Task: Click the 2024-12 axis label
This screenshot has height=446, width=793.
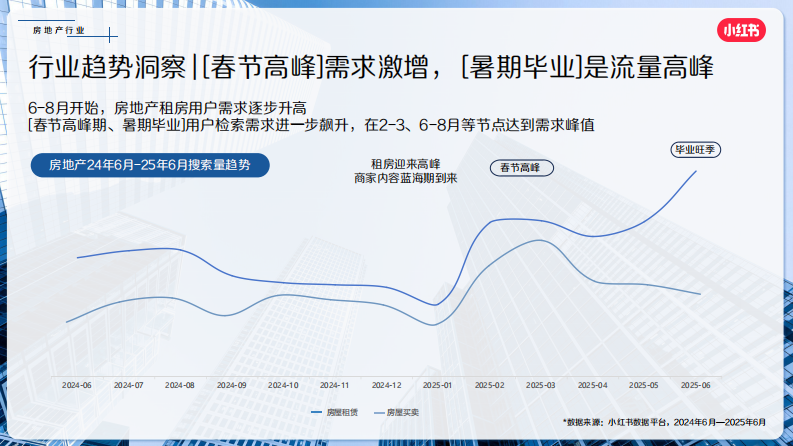Action: pos(386,385)
